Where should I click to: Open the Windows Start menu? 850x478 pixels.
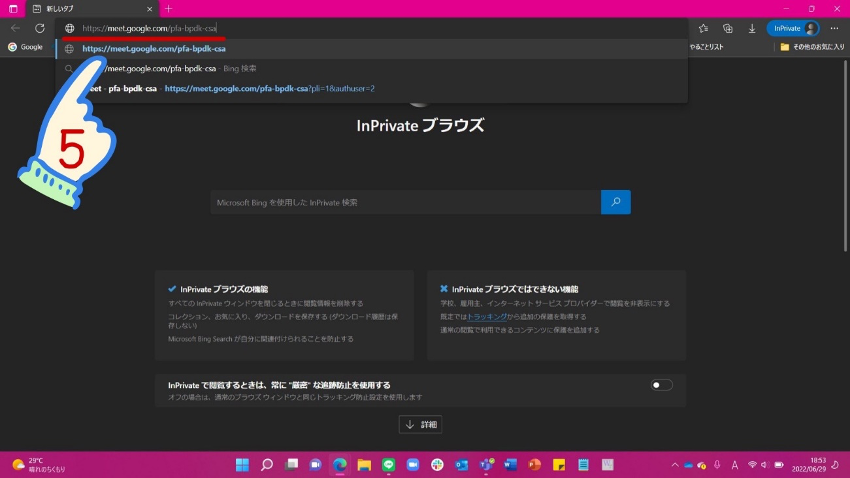pos(242,464)
